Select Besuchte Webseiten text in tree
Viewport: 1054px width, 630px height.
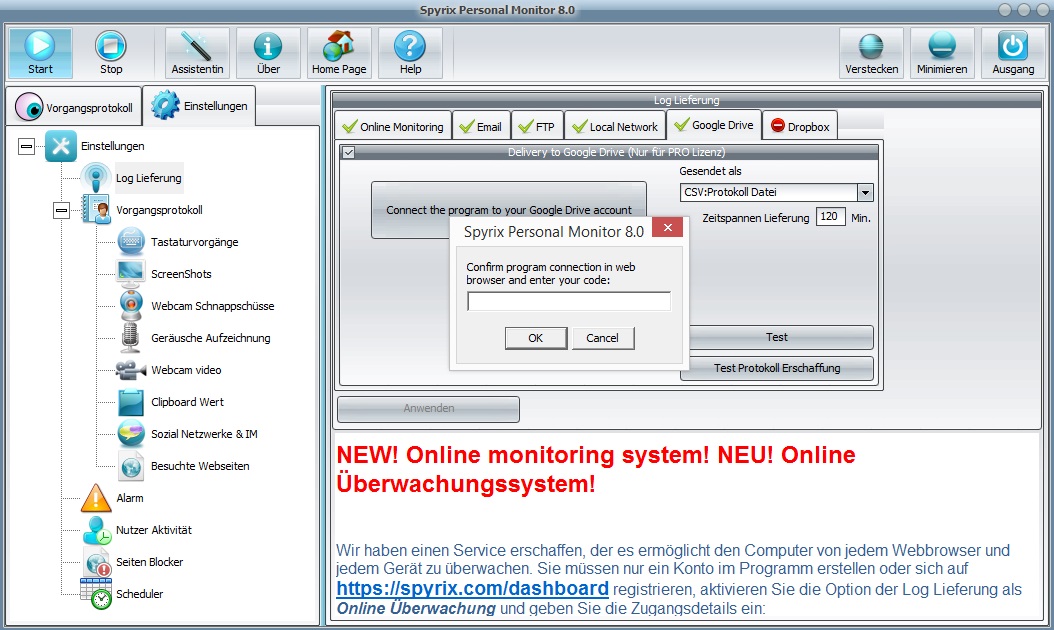(x=200, y=466)
